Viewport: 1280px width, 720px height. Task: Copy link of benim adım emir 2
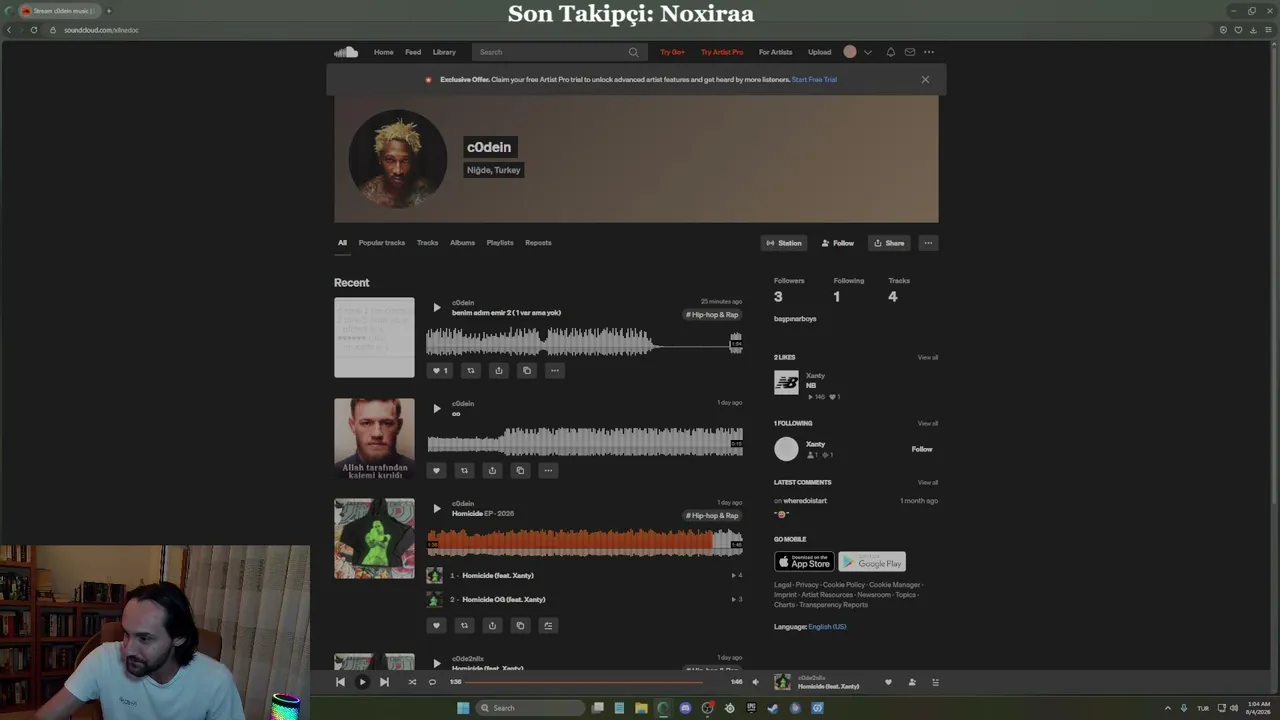click(x=526, y=370)
